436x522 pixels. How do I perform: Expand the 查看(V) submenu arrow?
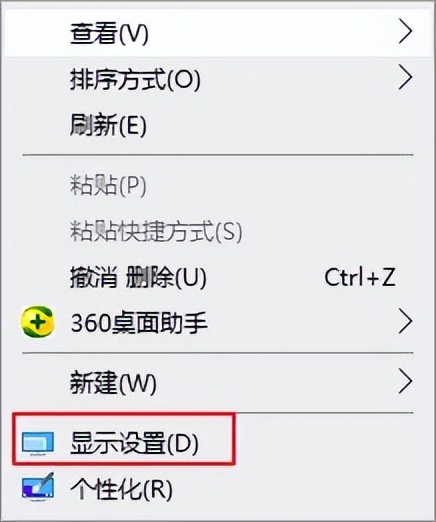tap(405, 32)
